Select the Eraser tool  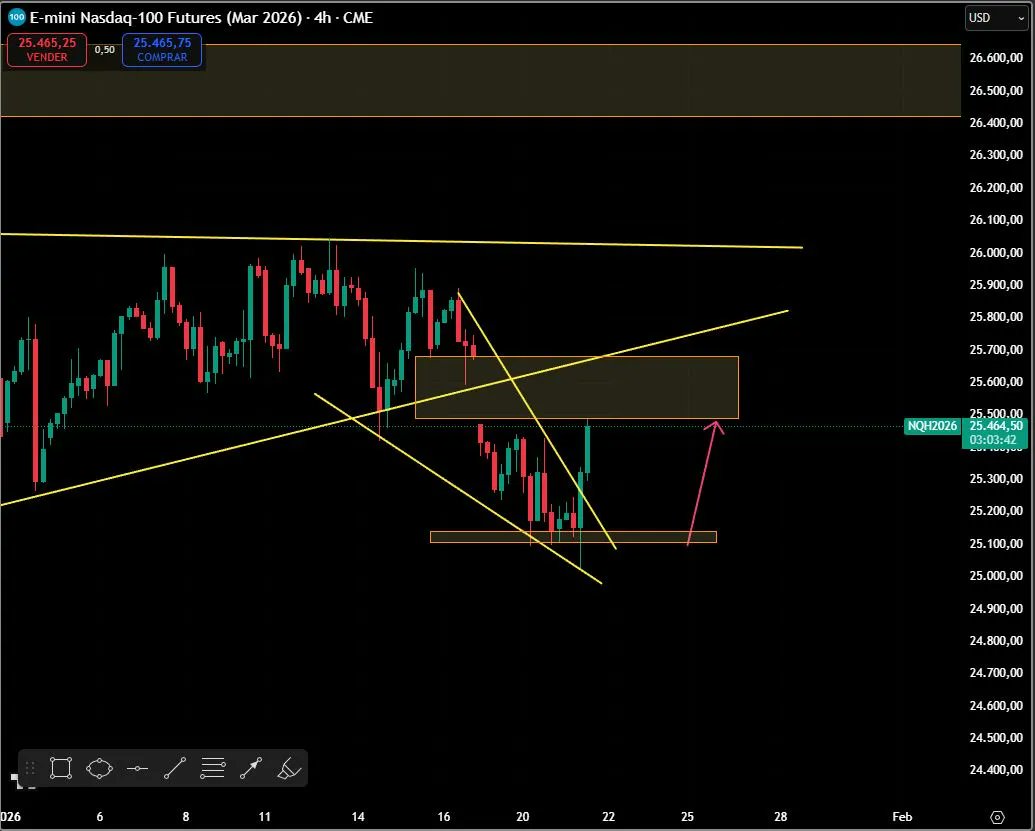pyautogui.click(x=288, y=768)
